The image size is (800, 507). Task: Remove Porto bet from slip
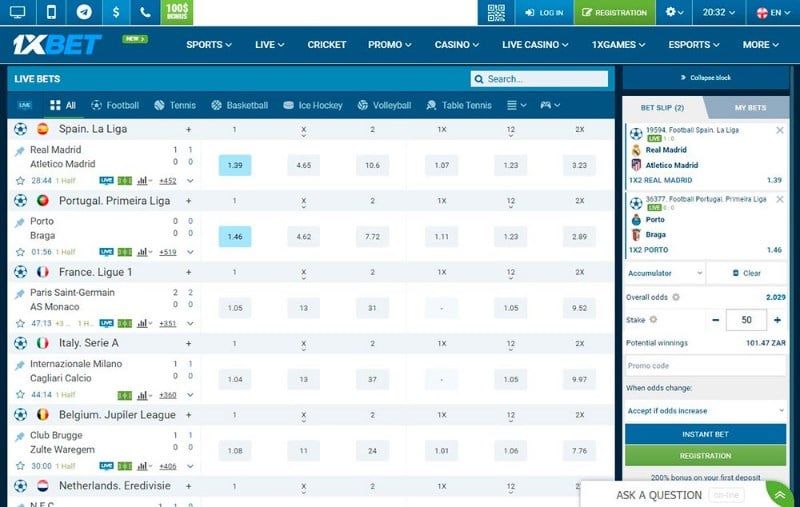[780, 199]
